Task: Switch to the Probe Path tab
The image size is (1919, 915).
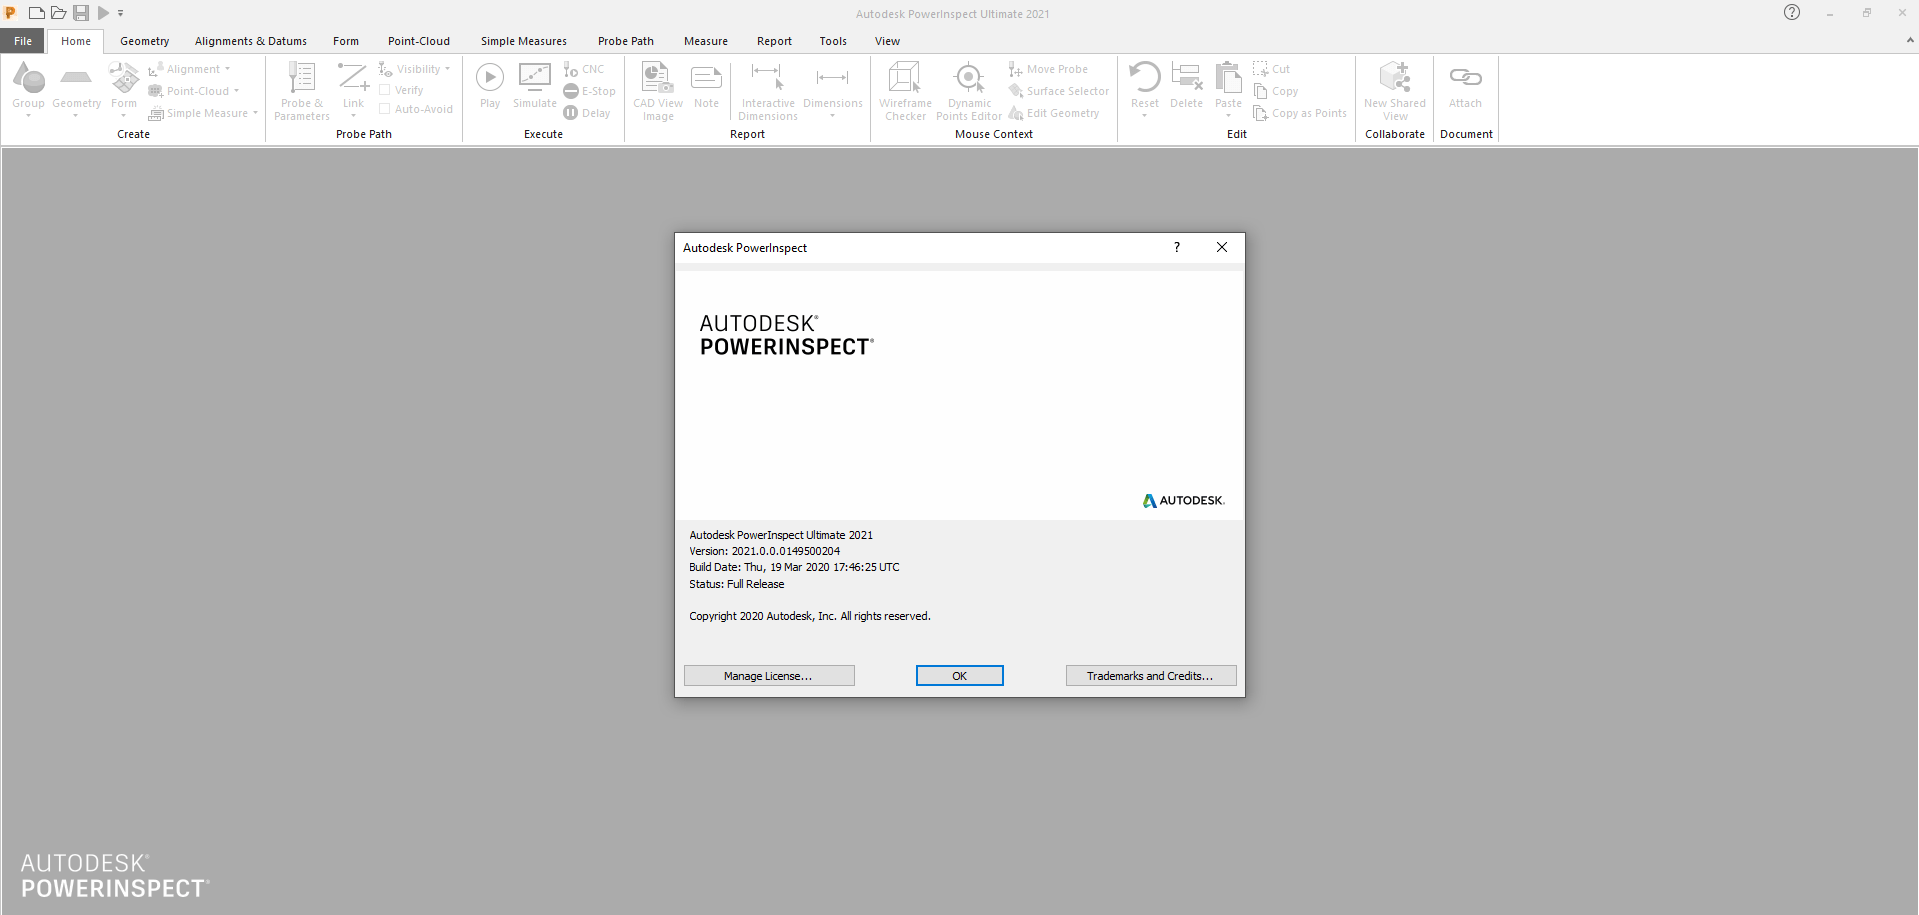Action: coord(626,41)
